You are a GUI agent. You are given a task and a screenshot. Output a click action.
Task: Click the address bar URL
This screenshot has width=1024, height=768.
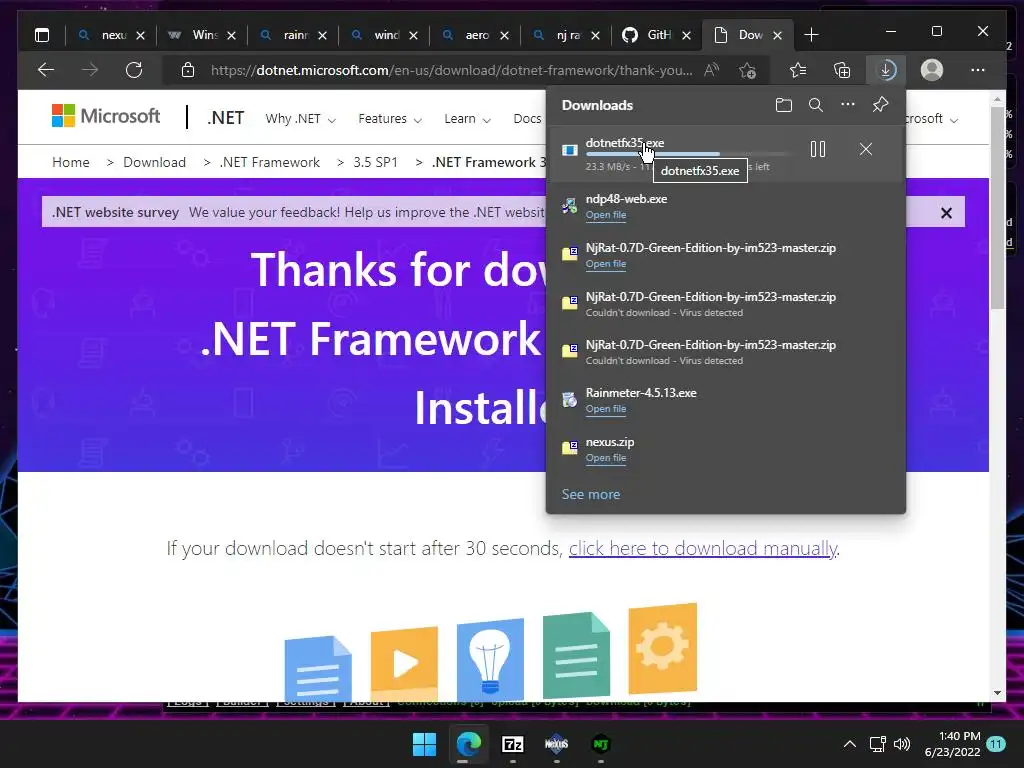point(451,70)
